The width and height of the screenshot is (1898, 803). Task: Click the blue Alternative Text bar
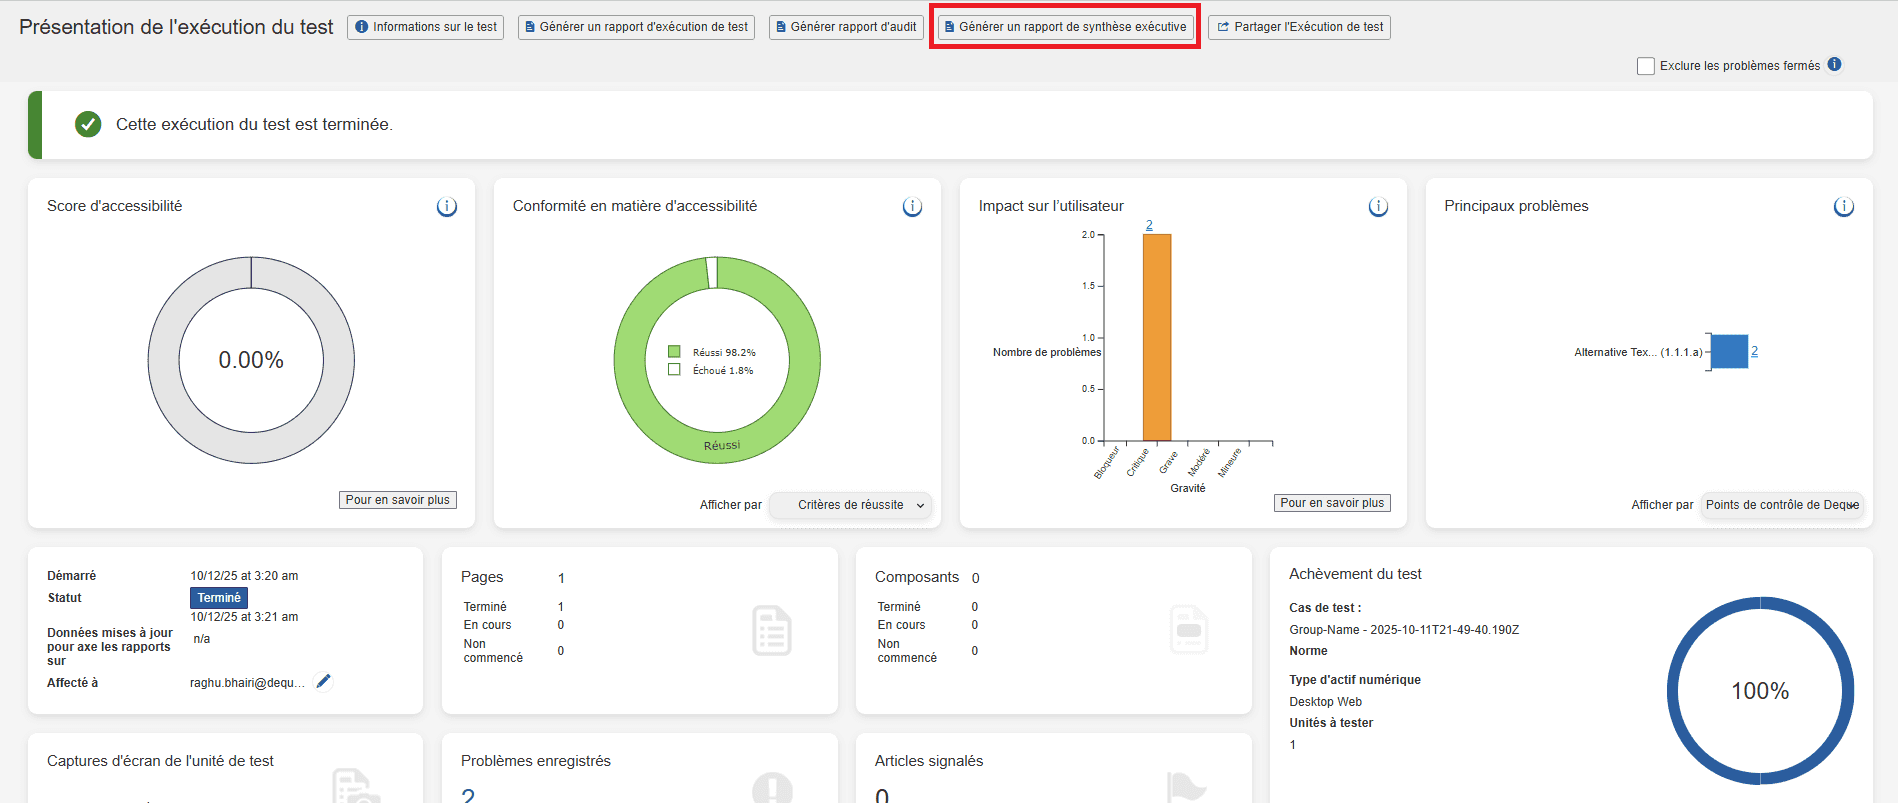1729,352
